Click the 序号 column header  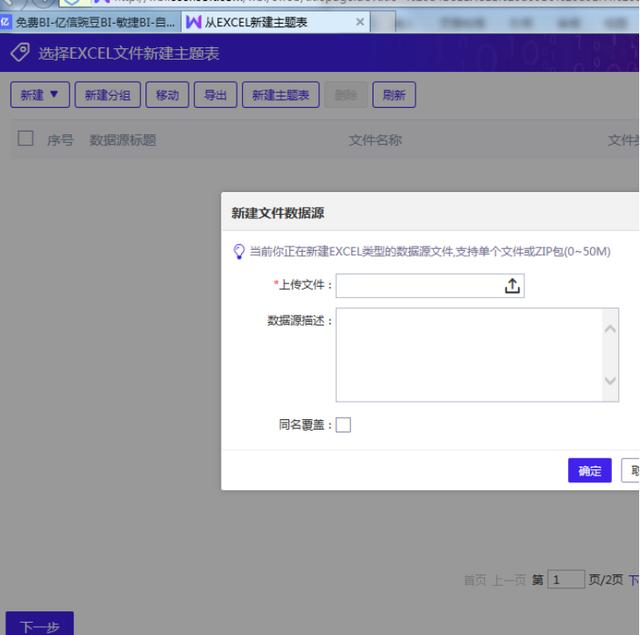tap(60, 140)
